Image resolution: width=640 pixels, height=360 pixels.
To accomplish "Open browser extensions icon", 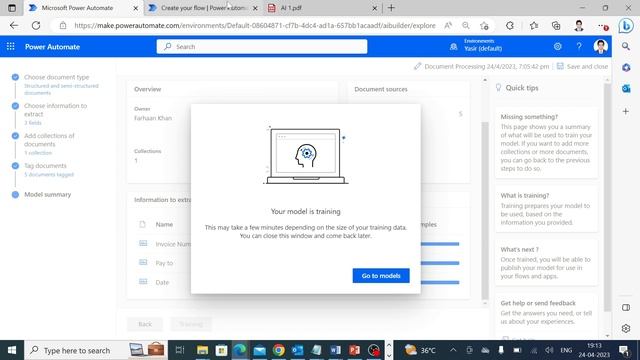I will click(x=510, y=26).
